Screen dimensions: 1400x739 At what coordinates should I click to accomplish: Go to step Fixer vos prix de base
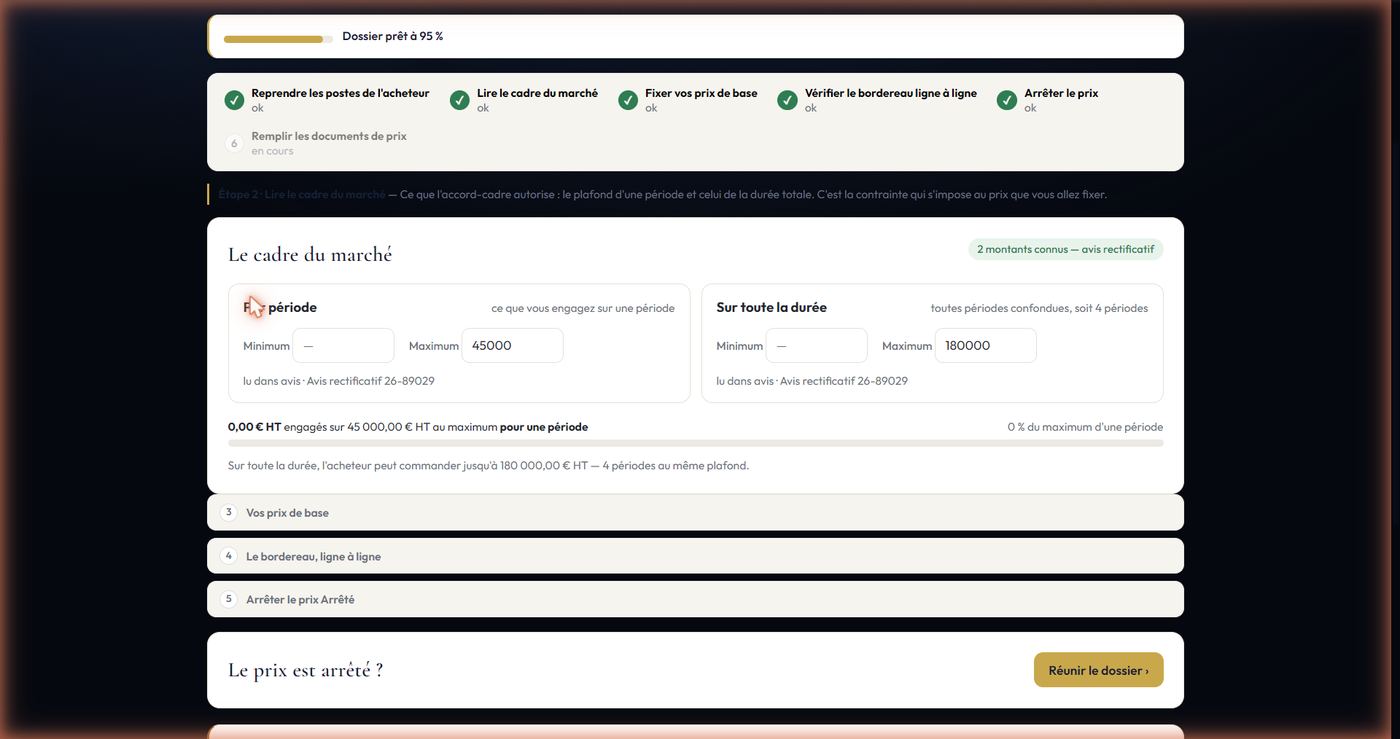point(689,100)
